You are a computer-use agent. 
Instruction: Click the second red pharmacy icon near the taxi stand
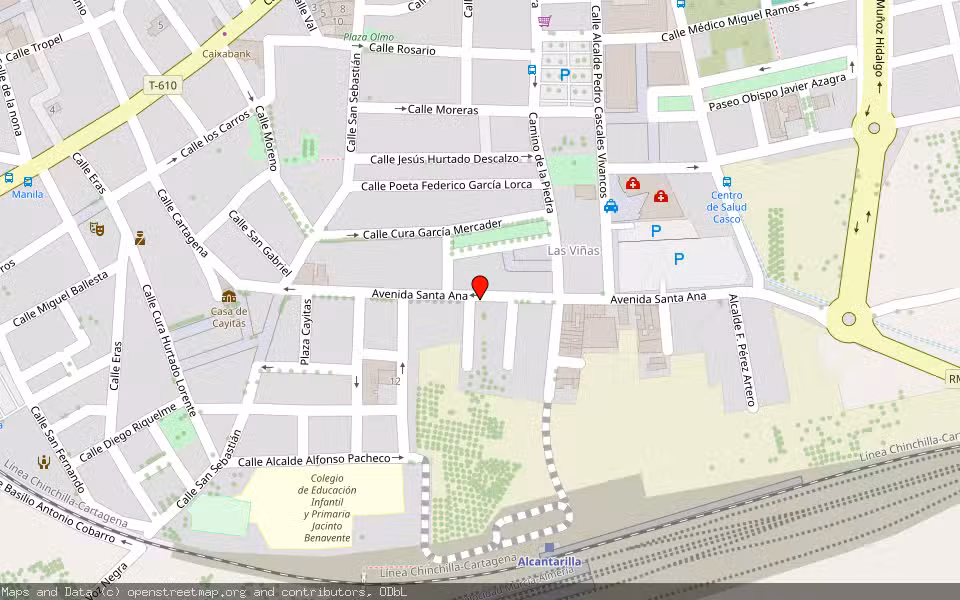point(633,184)
